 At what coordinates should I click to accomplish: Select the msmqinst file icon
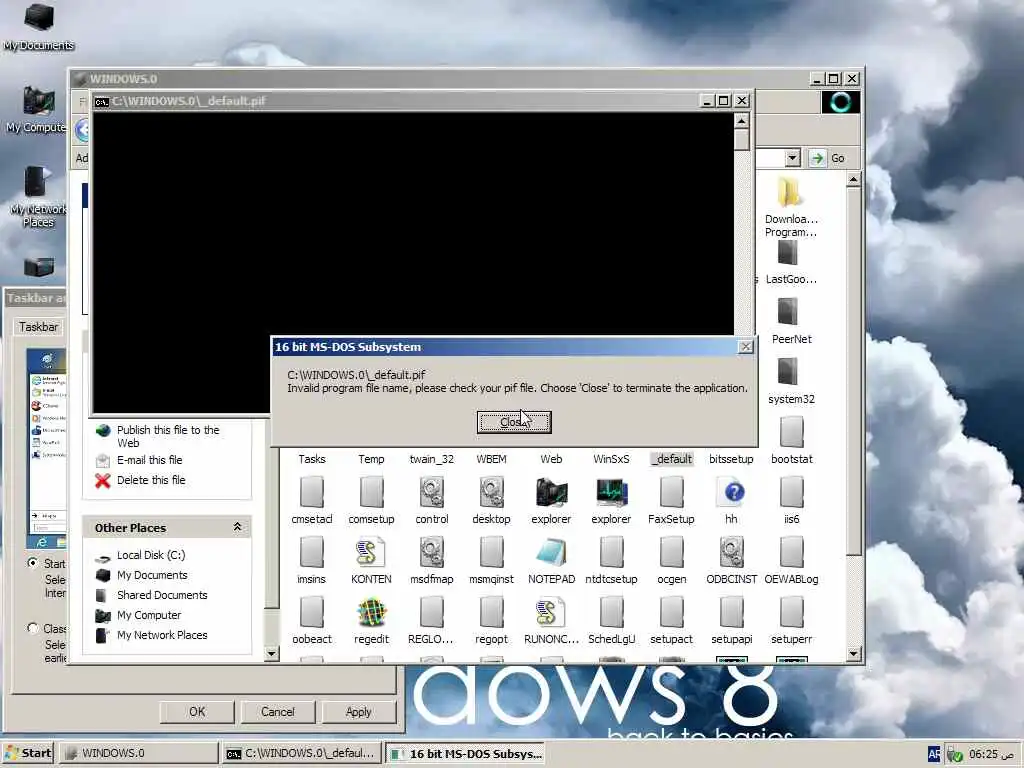491,552
